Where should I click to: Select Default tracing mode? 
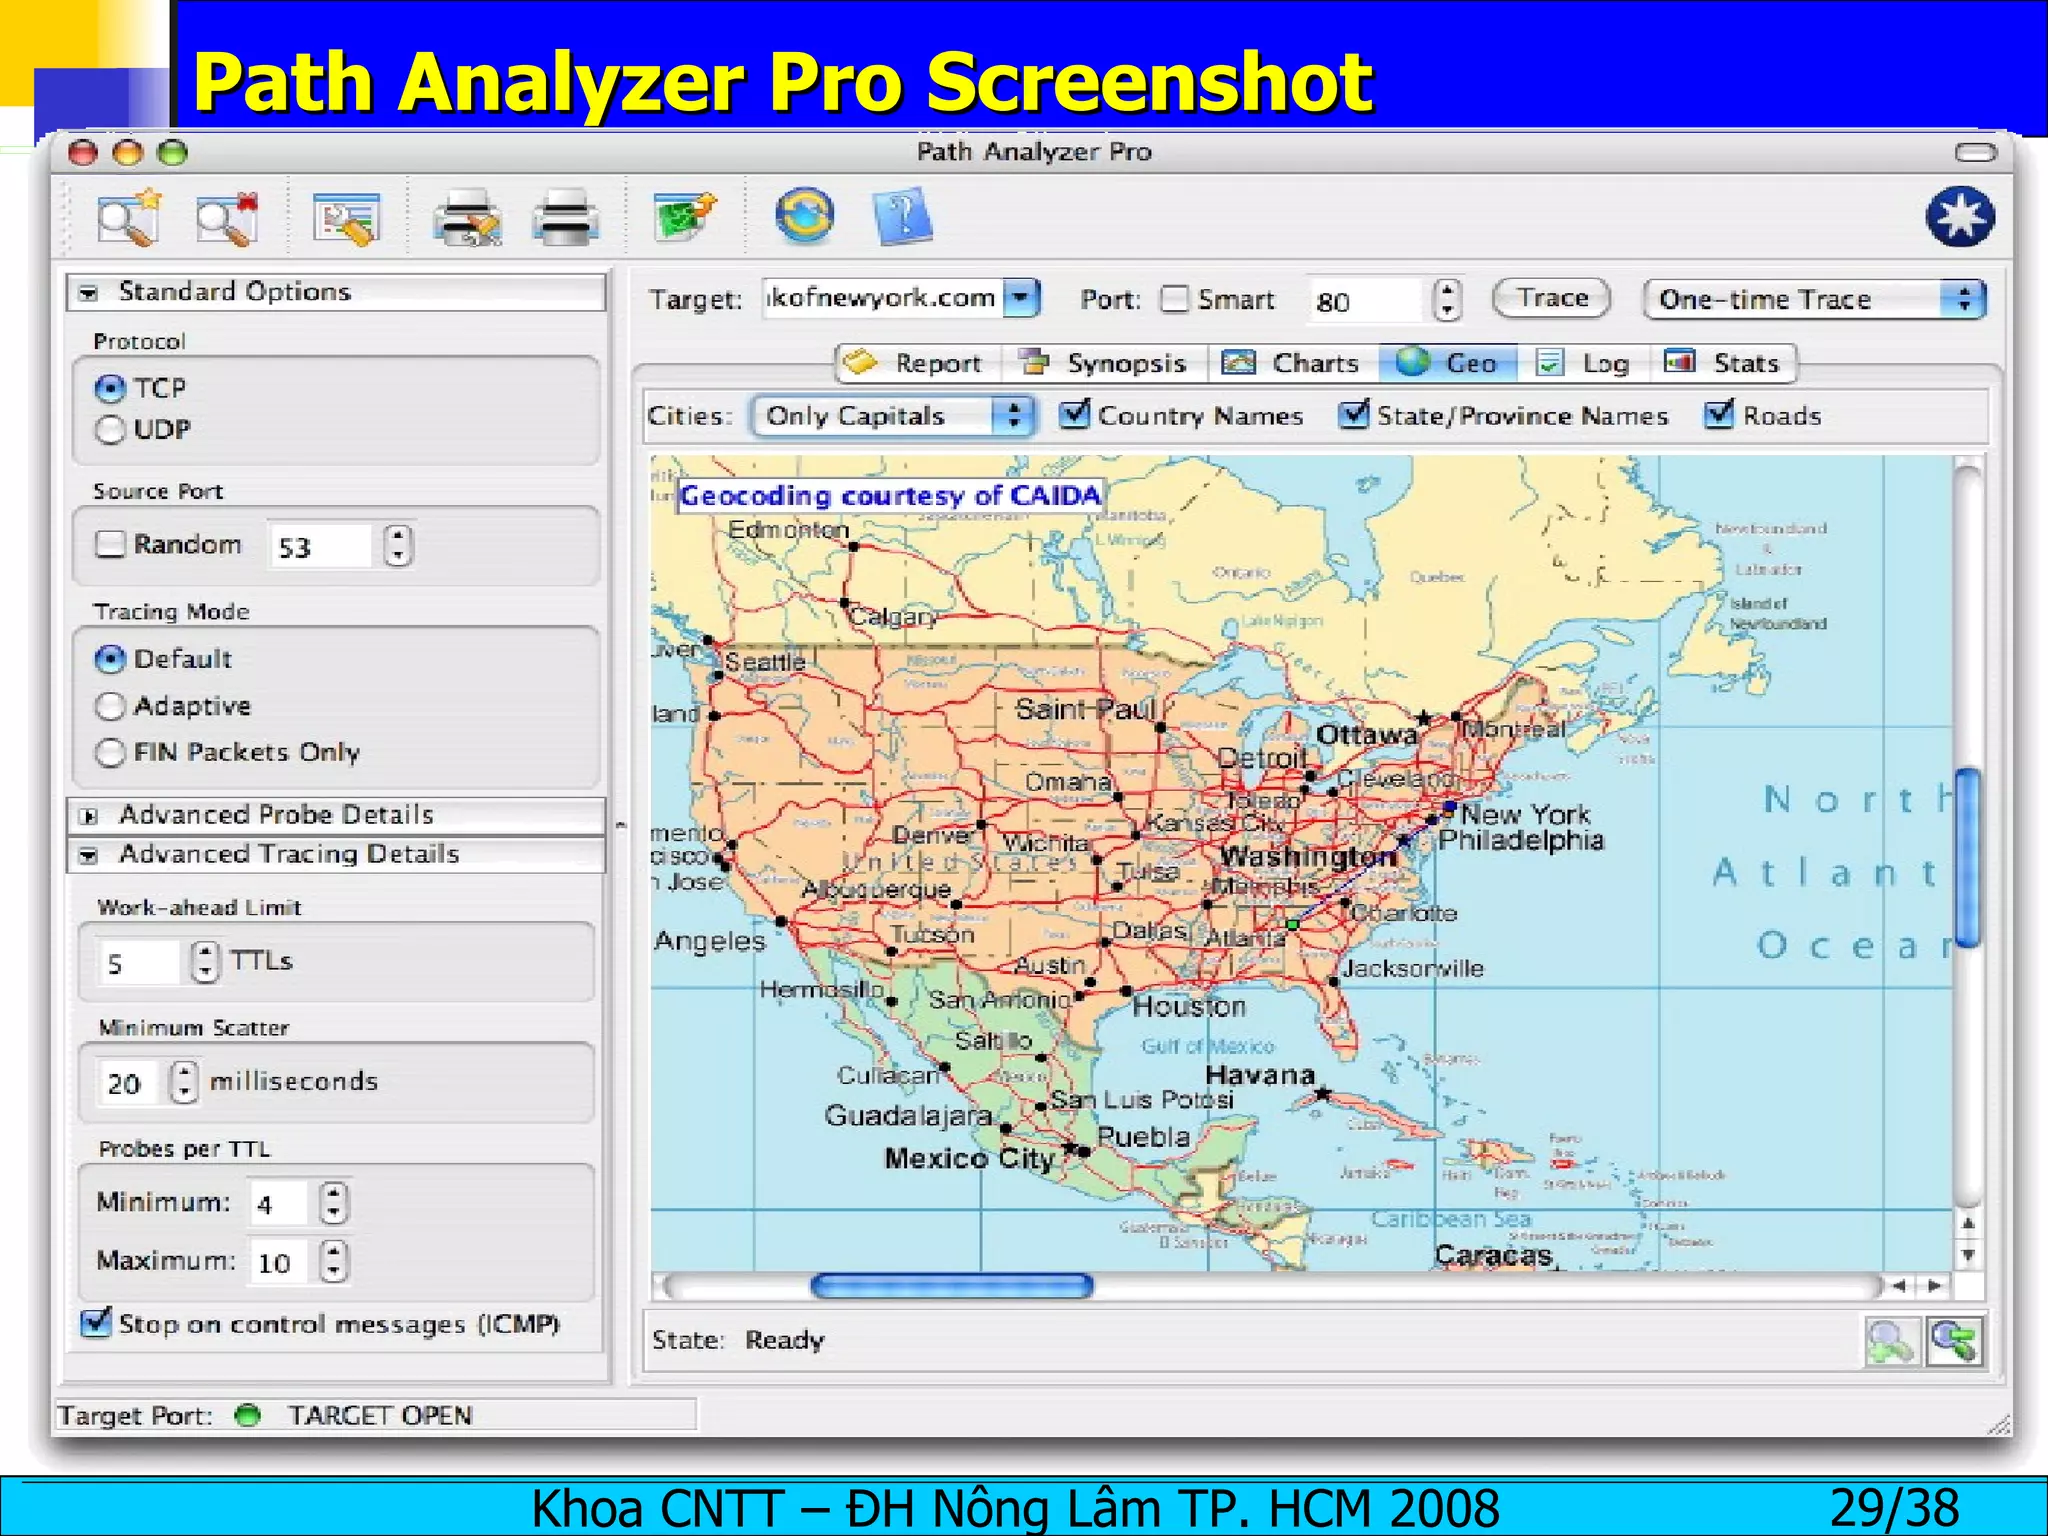pos(109,659)
